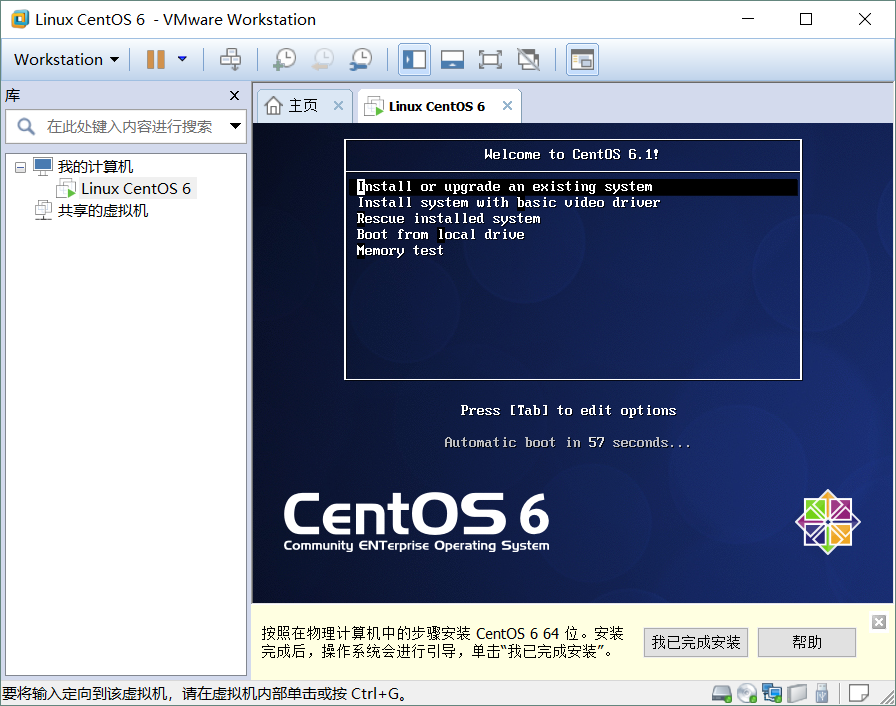This screenshot has width=896, height=706.
Task: Select 'Rescue installed system' boot option
Action: 449,219
